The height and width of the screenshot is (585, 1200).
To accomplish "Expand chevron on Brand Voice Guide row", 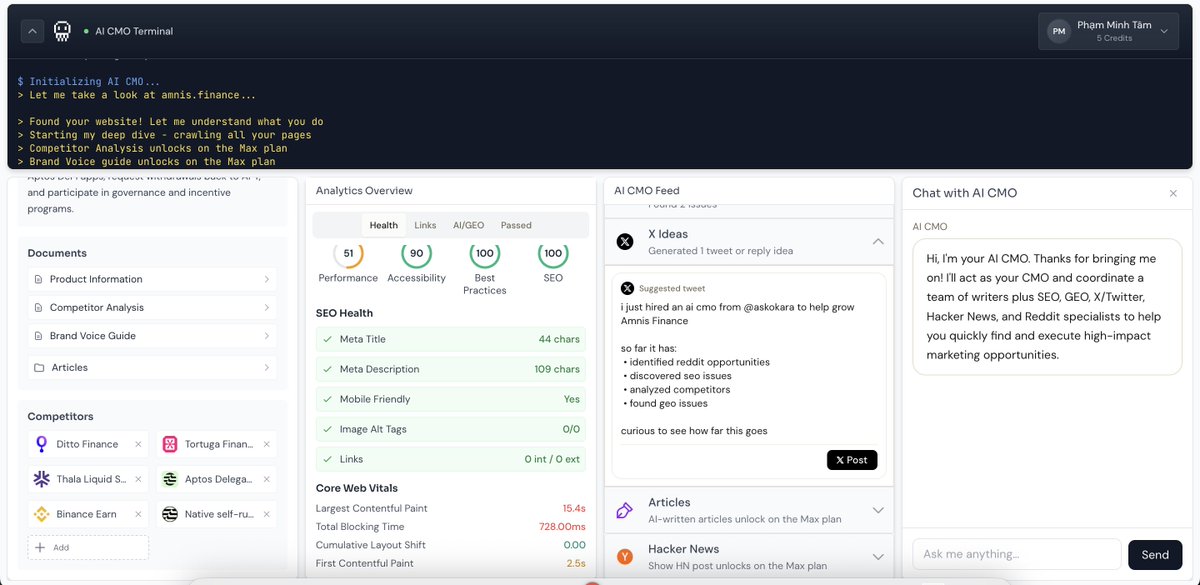I will click(x=267, y=336).
